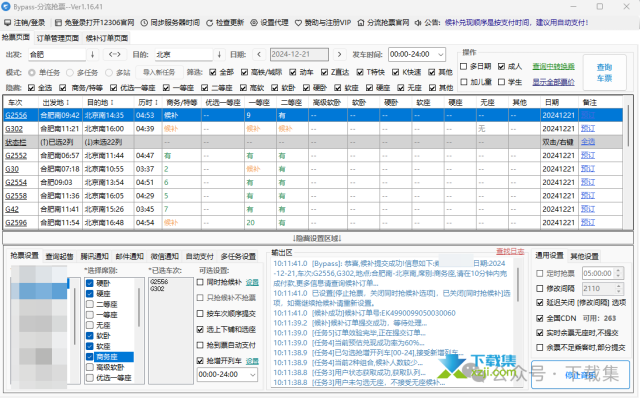Enable the 多日期 checkbox
Viewport: 640px width, 399px height.
463,66
